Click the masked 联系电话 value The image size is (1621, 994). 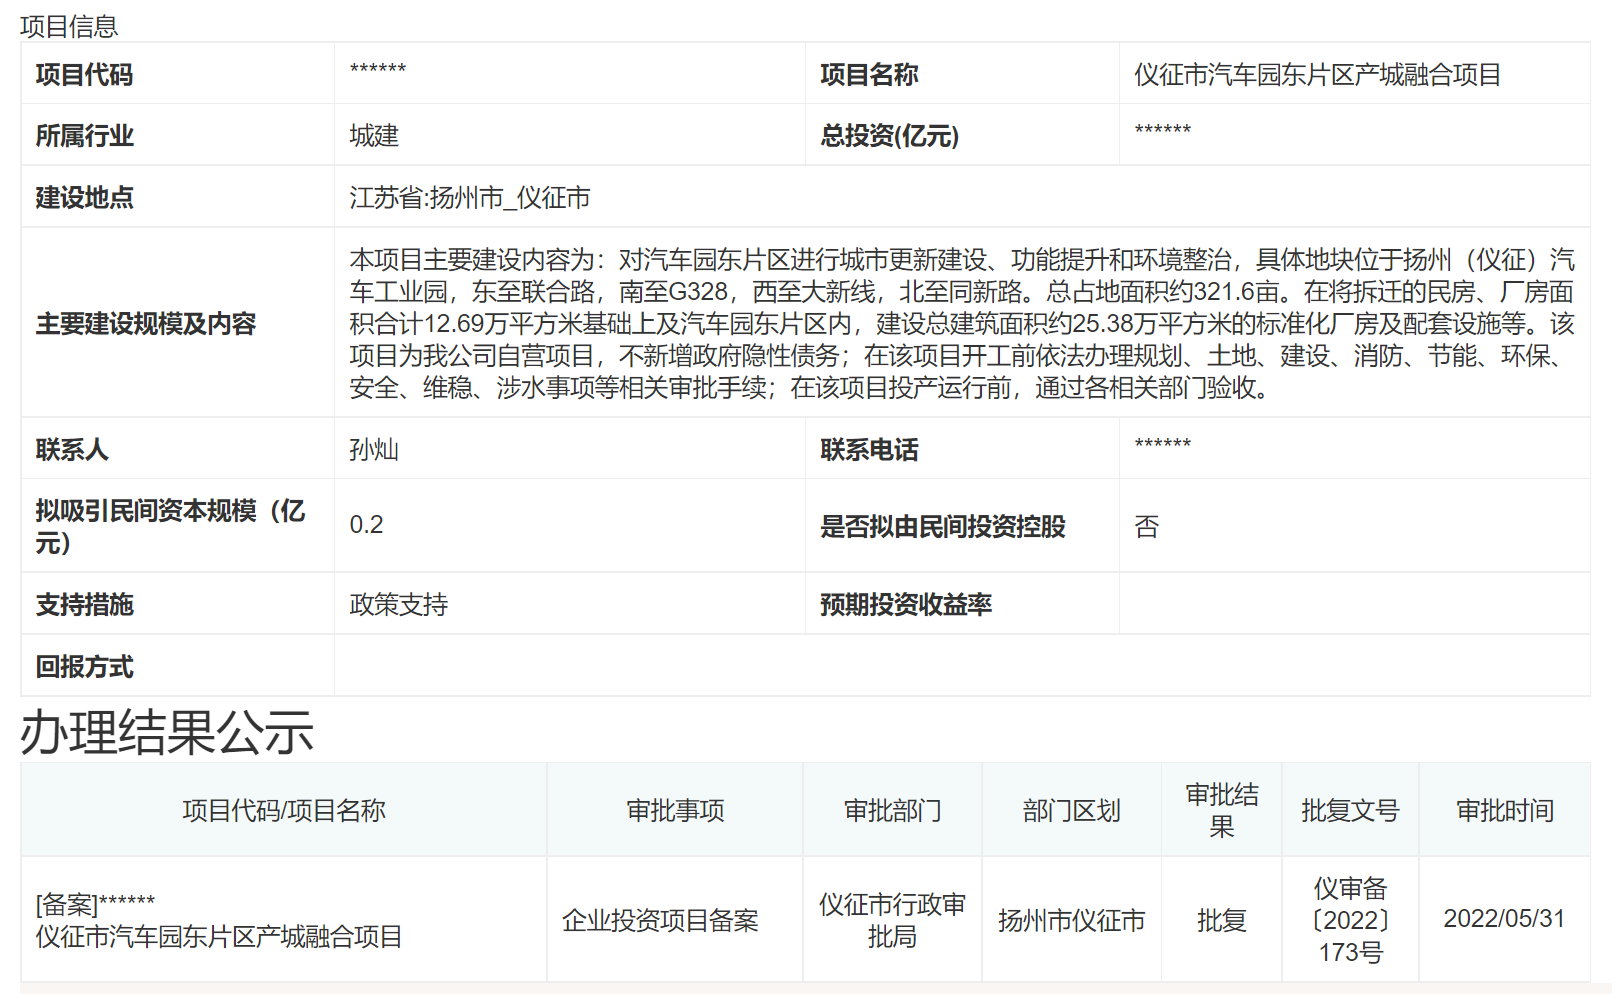[x=1163, y=445]
